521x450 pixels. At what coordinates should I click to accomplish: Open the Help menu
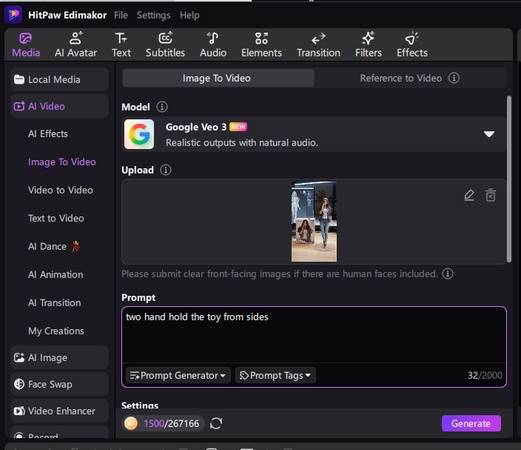[x=190, y=15]
